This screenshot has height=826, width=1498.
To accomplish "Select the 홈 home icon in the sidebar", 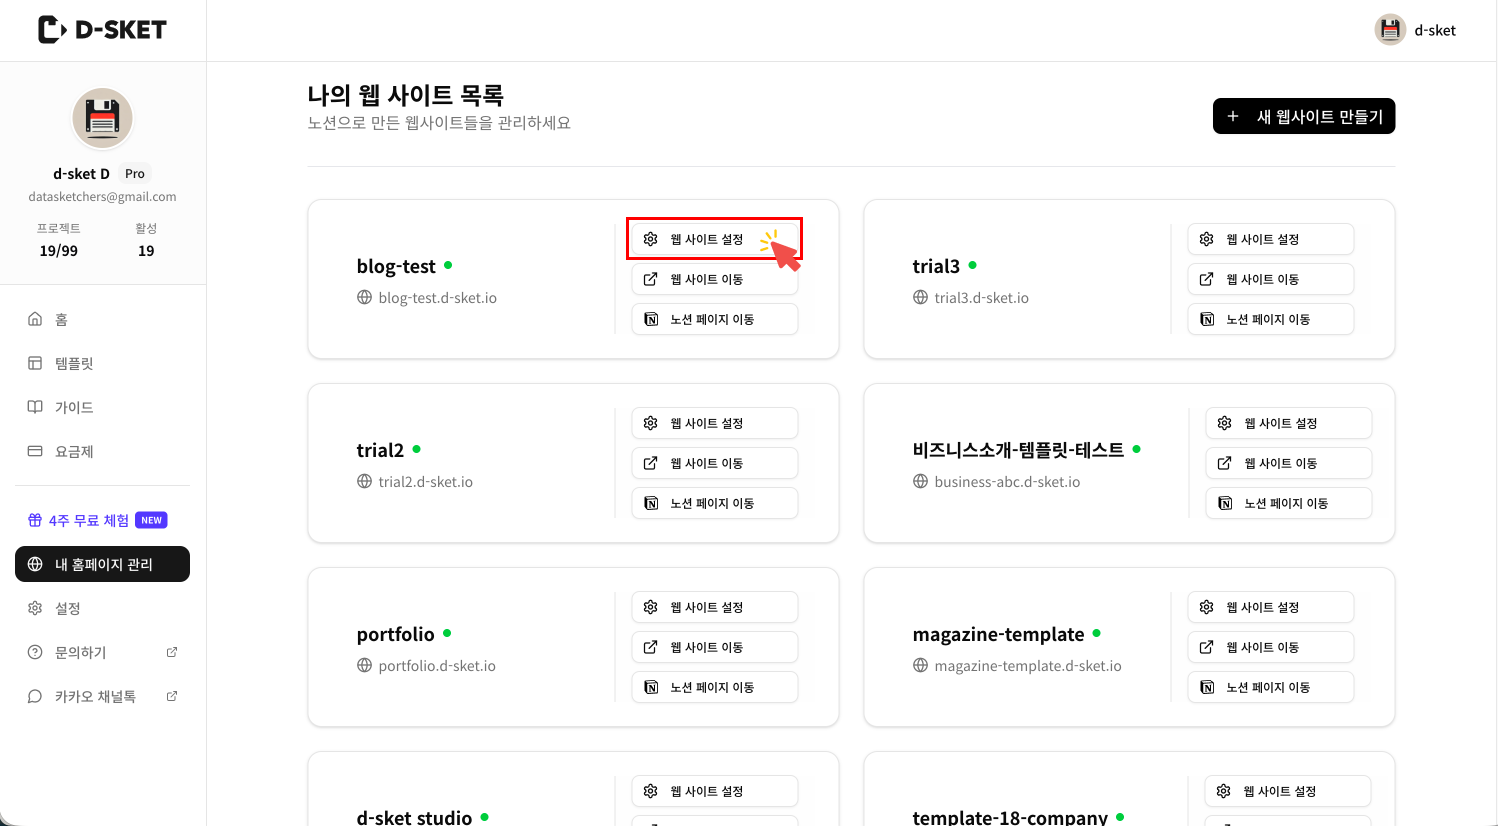I will [x=35, y=319].
